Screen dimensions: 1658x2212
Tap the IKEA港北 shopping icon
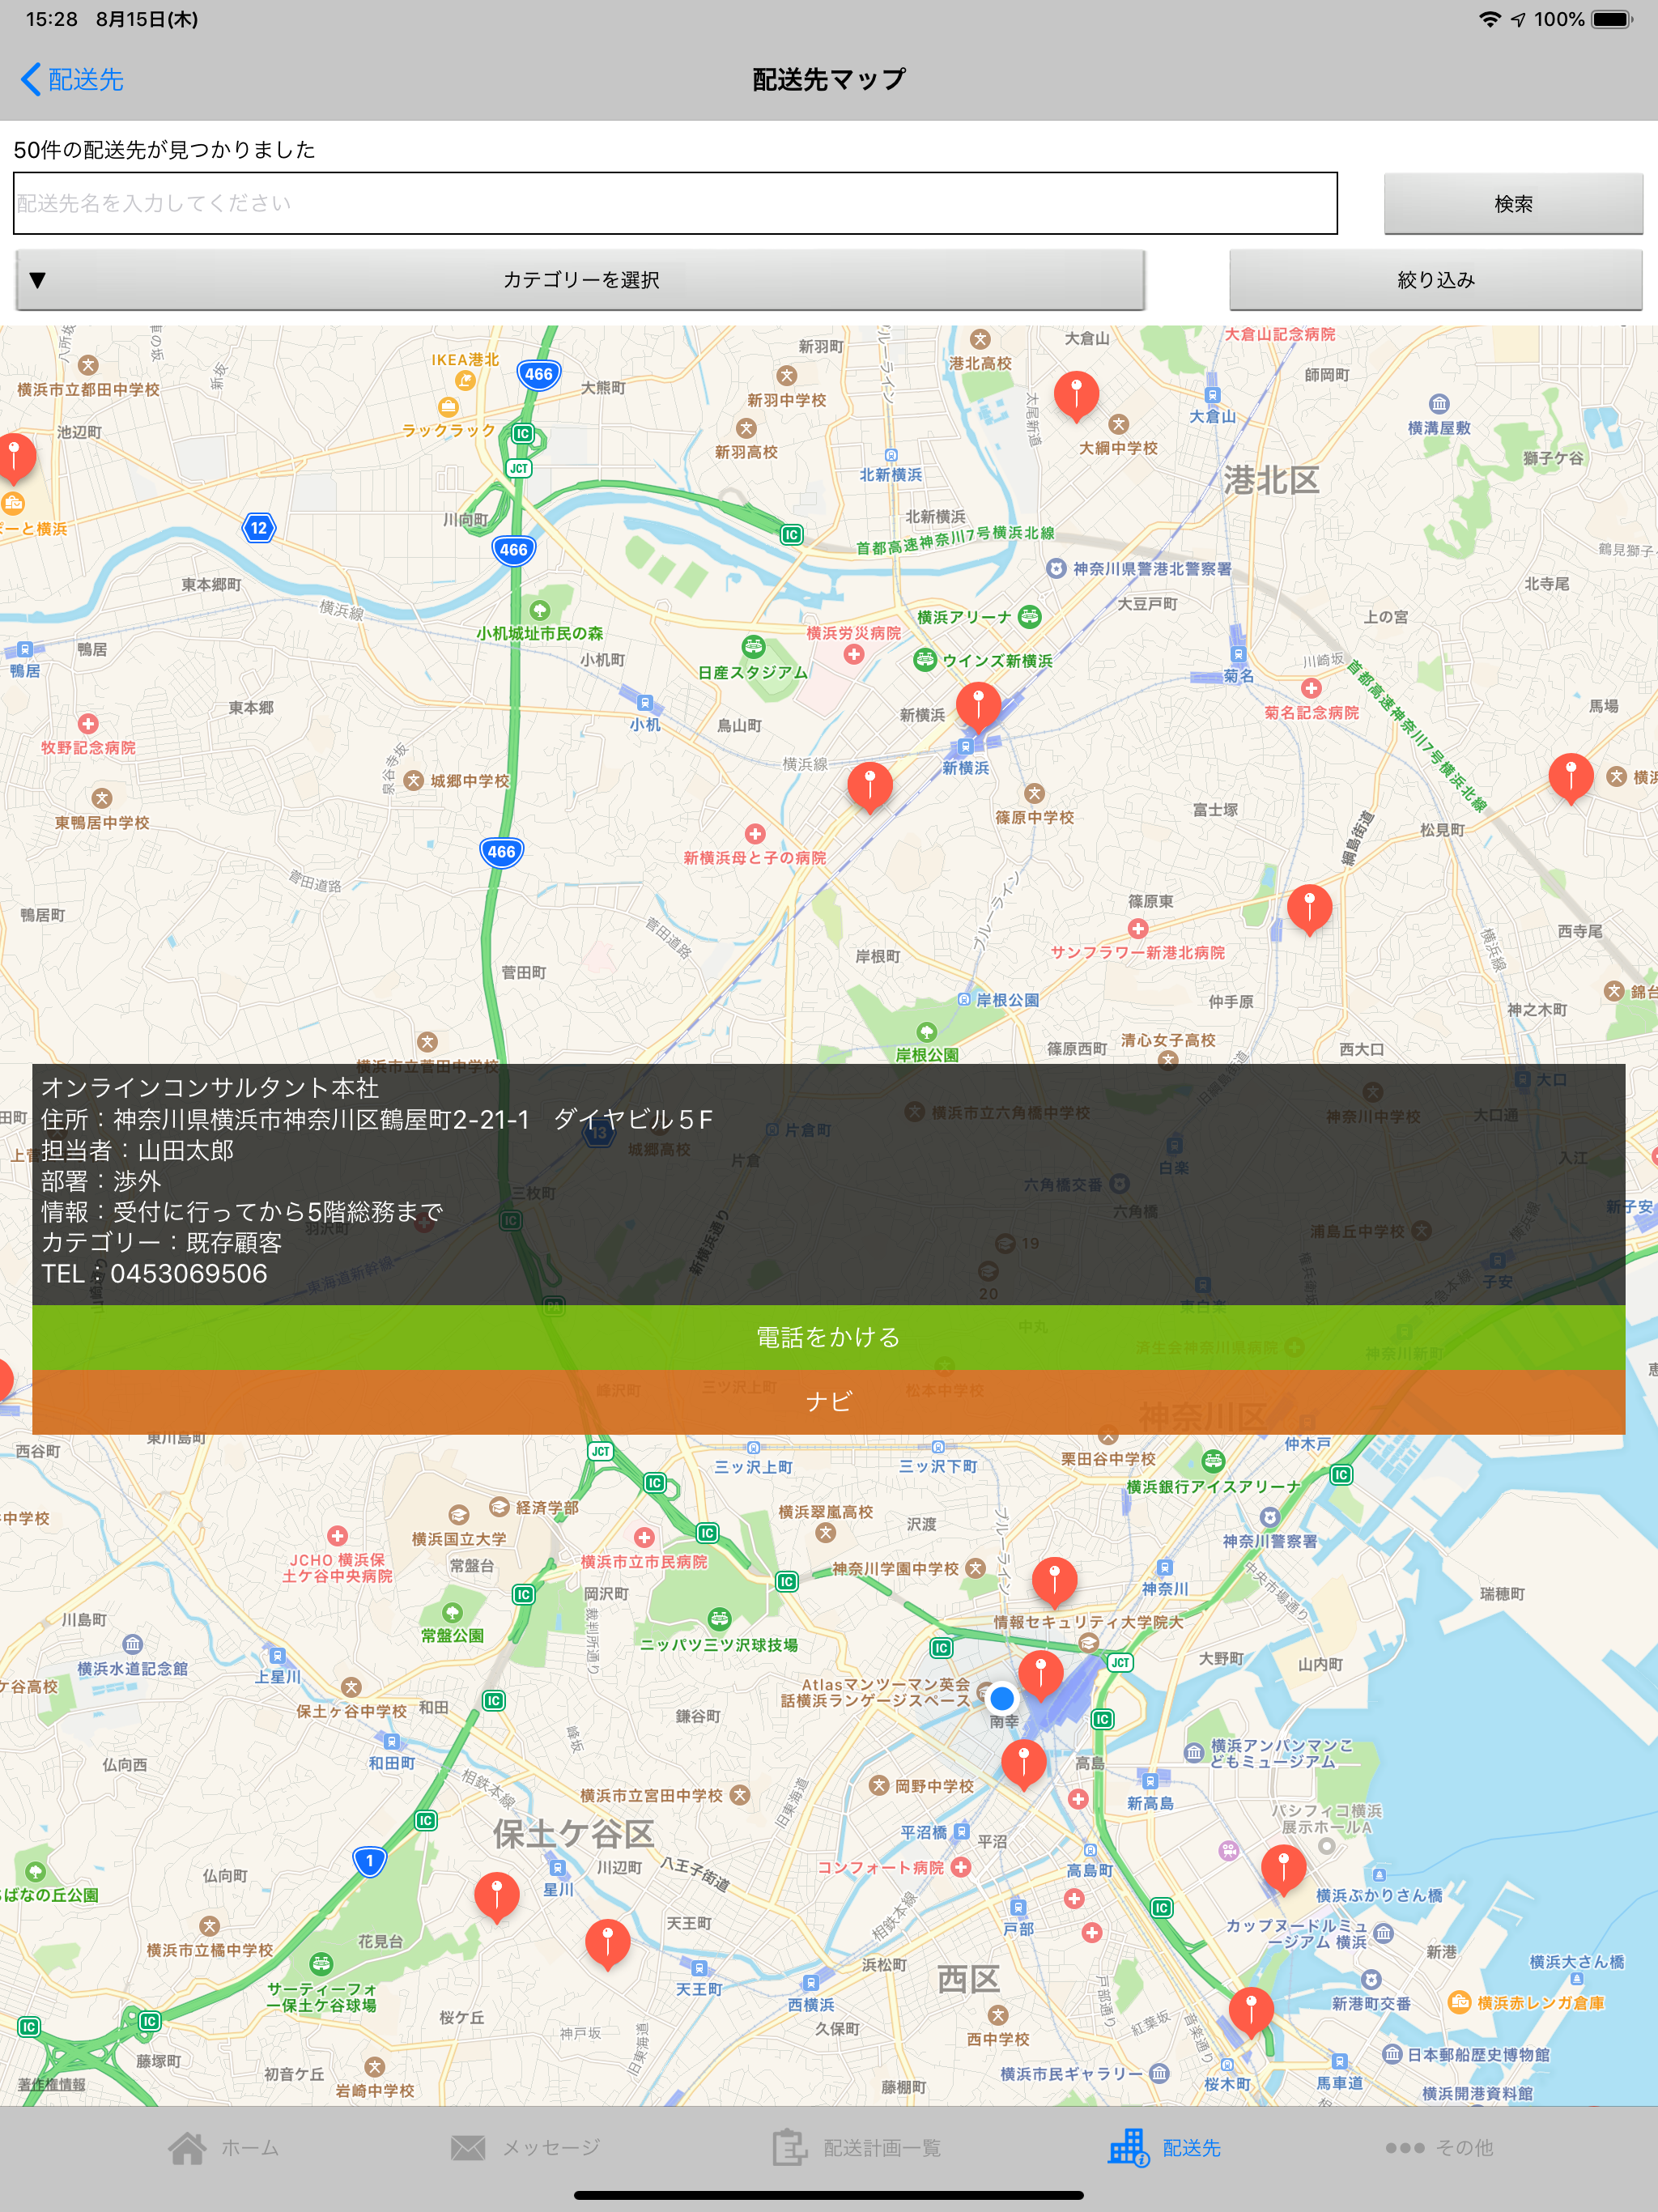[465, 380]
